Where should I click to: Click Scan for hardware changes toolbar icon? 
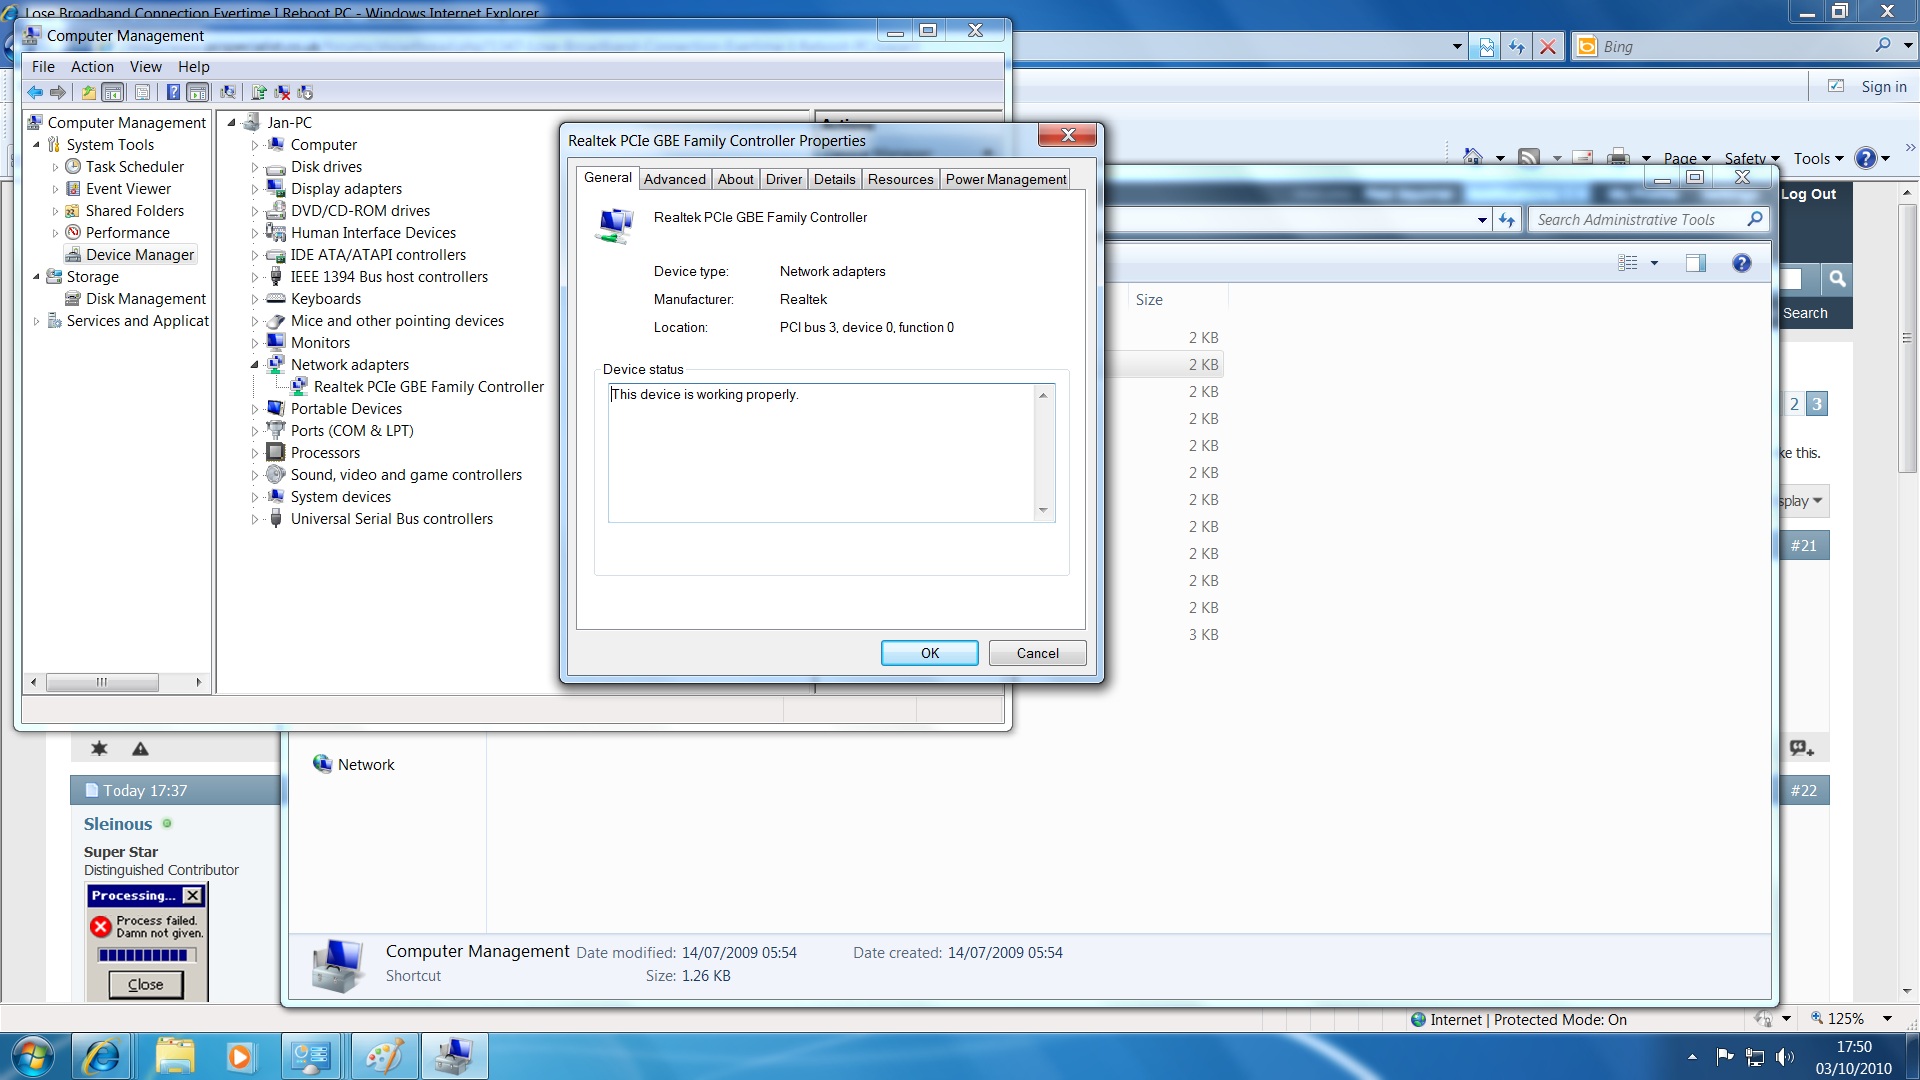coord(228,92)
